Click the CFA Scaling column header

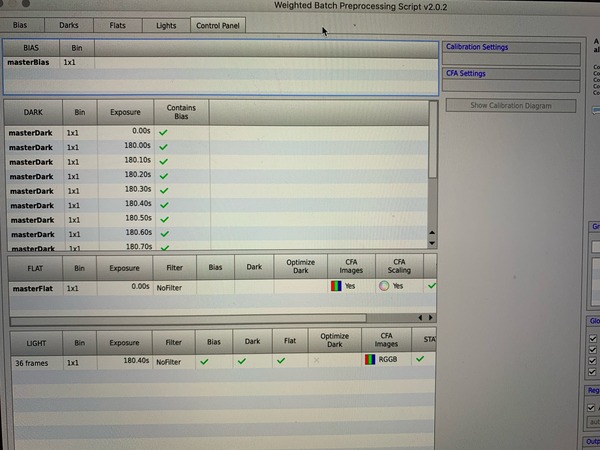pyautogui.click(x=399, y=266)
